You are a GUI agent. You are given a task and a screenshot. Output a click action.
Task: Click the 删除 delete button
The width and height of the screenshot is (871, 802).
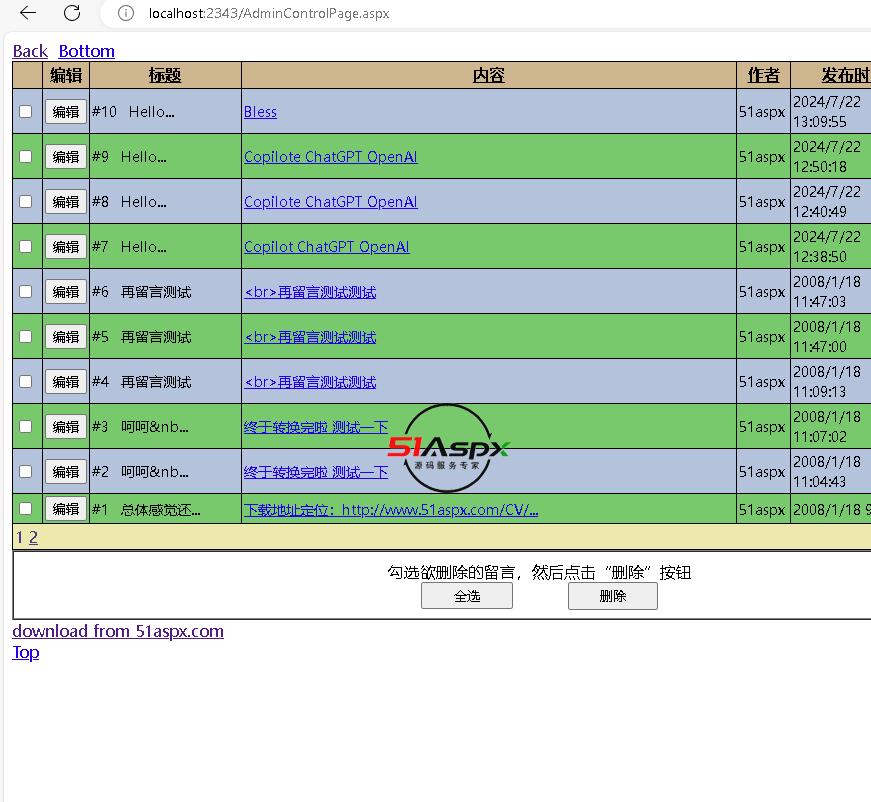613,596
